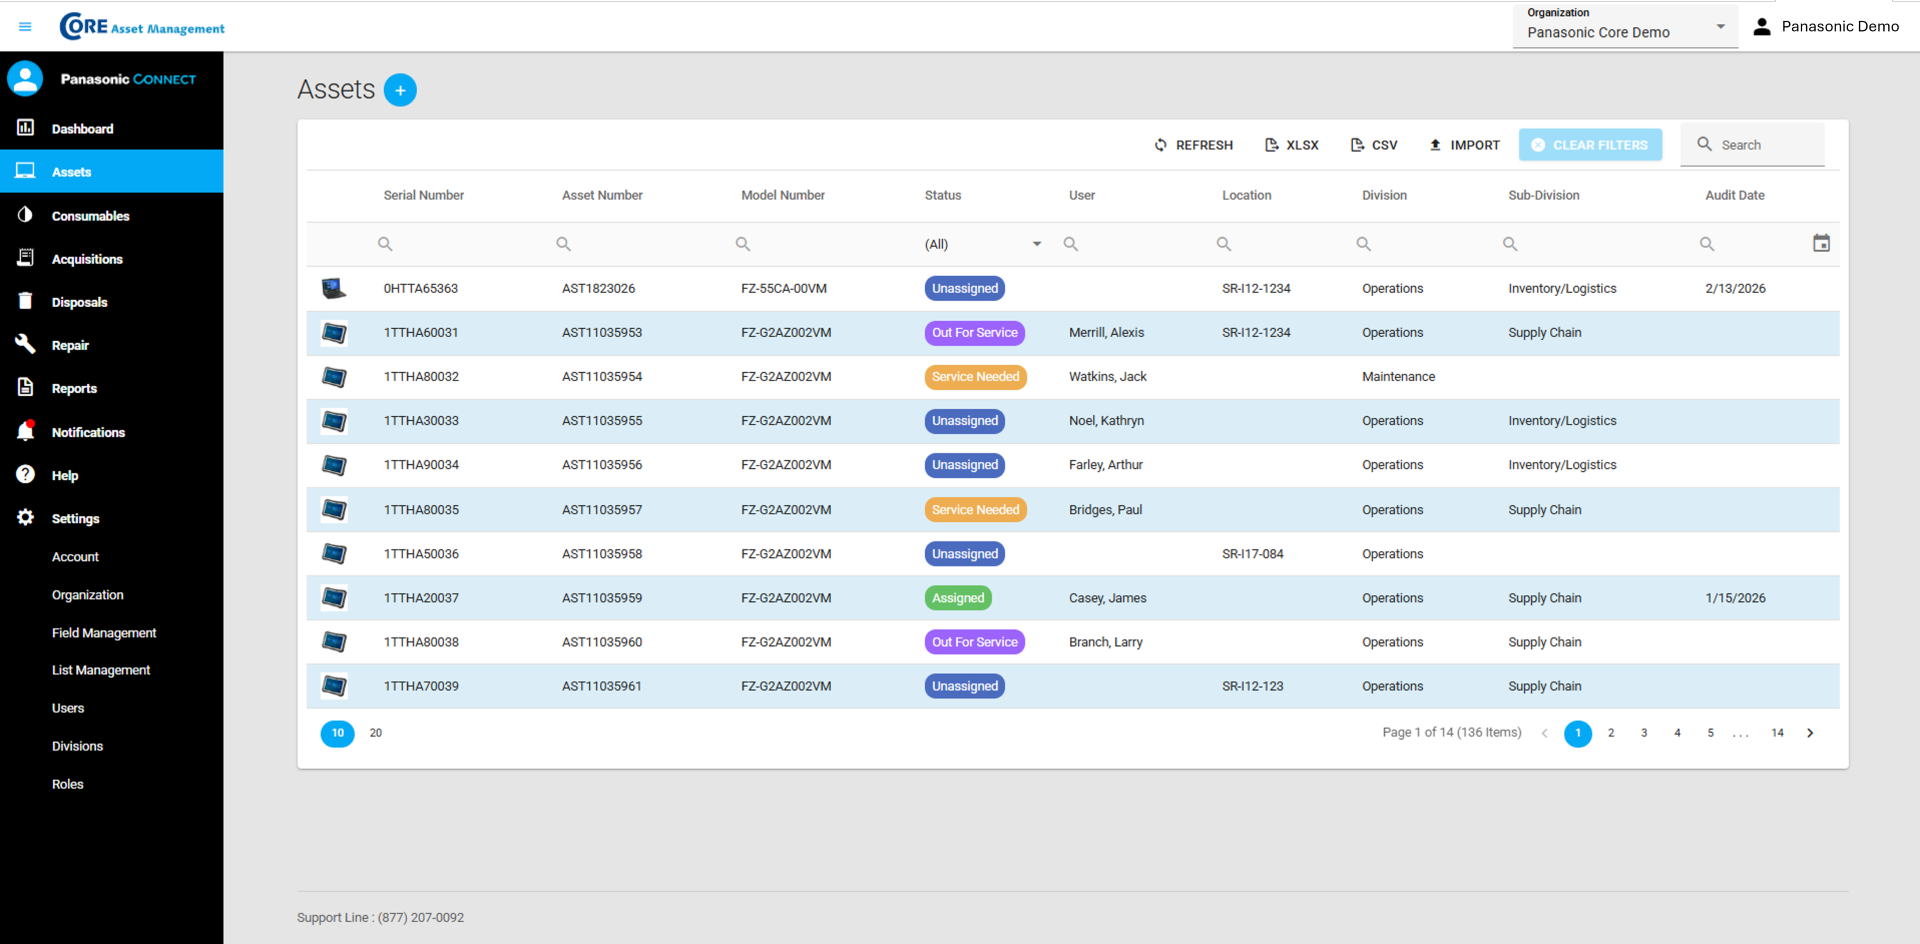Click the plus icon beside Assets heading
The image size is (1920, 944).
pos(400,89)
